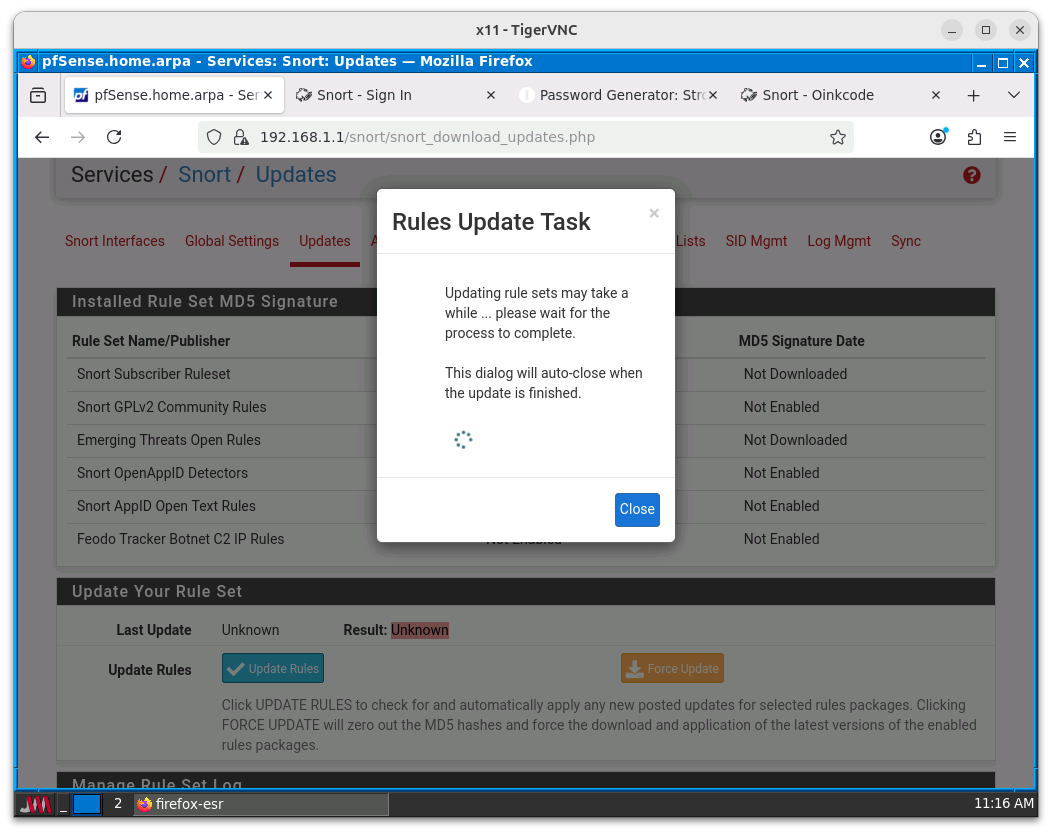Close the Snort - Oinkcode tab
Screen dimensions: 1052x834
click(x=936, y=95)
